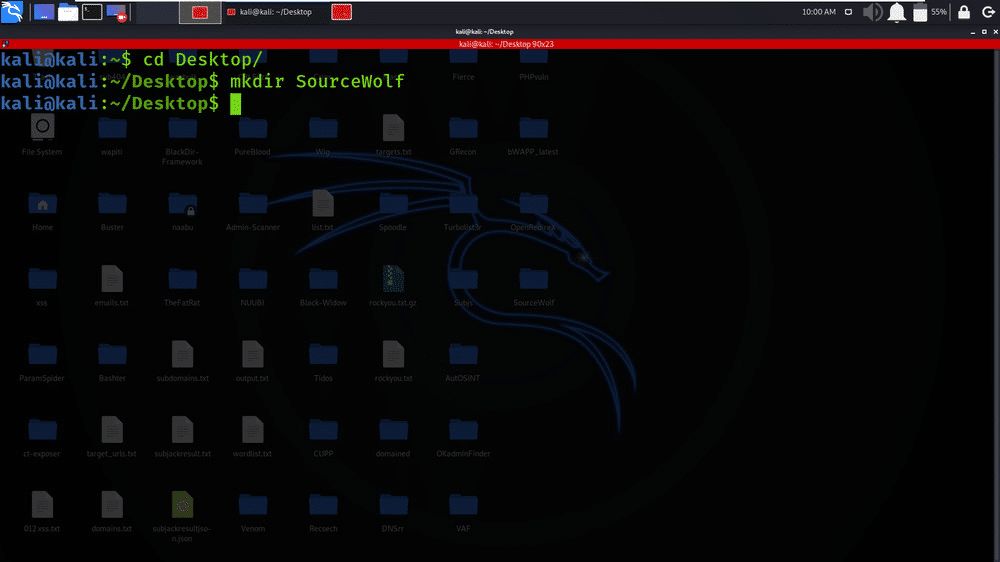Click the green terminal cursor block
Viewport: 1000px width, 562px height.
[x=235, y=103]
